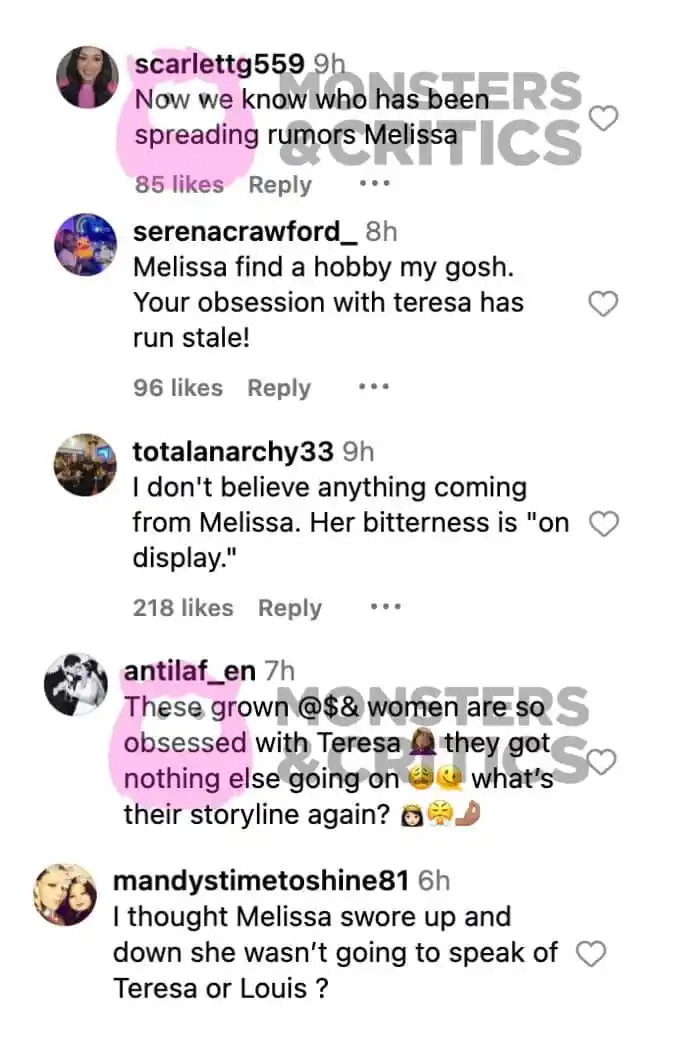Visit the mandystimetoshine81 username link
Viewport: 680px width, 1042px height.
click(261, 881)
